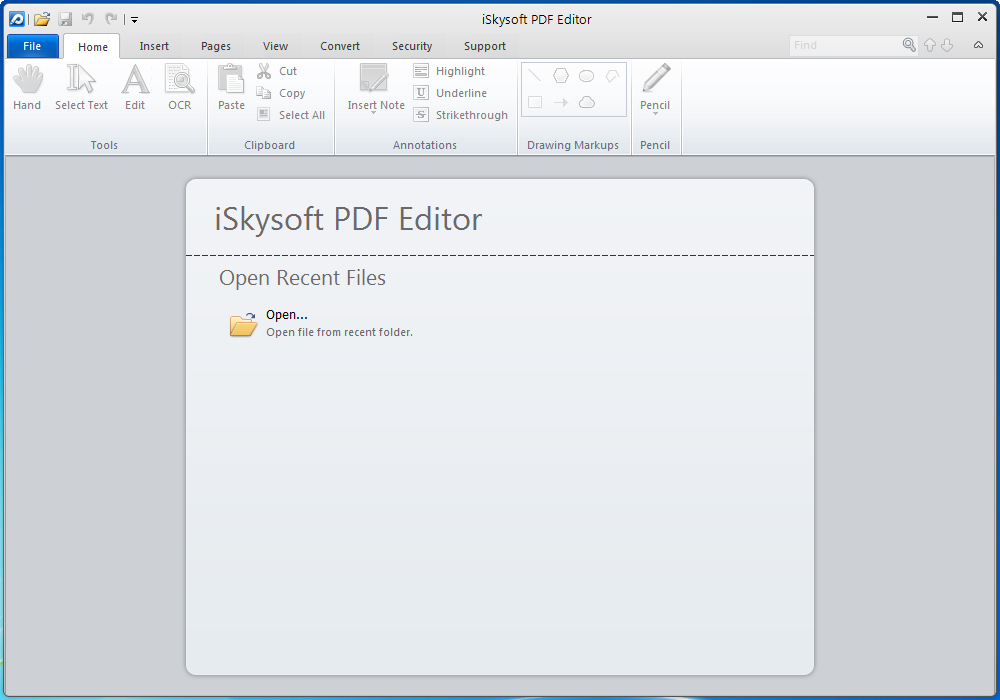Select the arrow drawing markup
The height and width of the screenshot is (700, 1000).
pos(561,101)
